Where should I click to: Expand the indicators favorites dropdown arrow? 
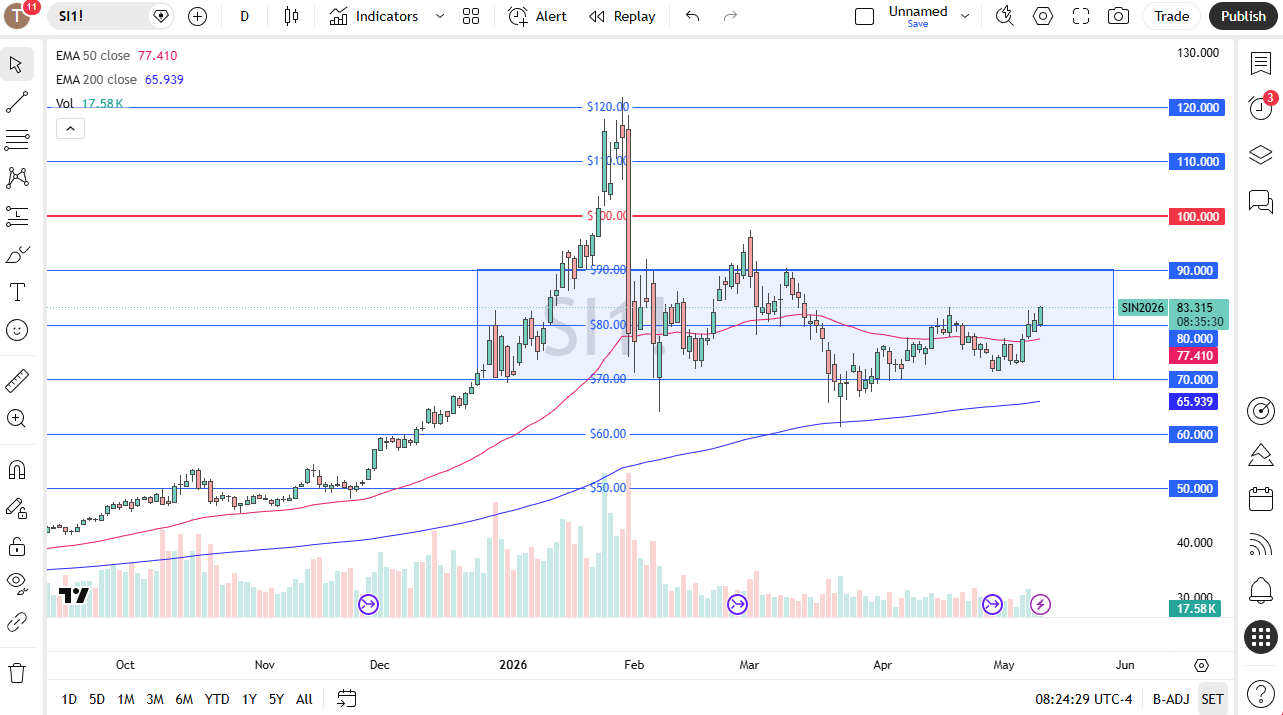tap(439, 16)
